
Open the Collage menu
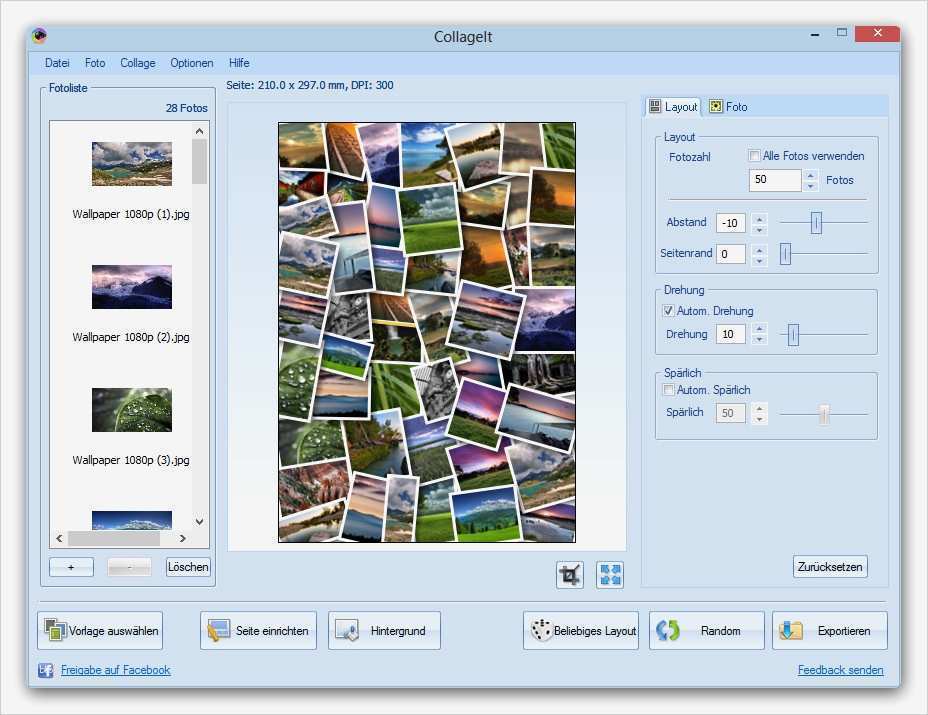tap(137, 62)
